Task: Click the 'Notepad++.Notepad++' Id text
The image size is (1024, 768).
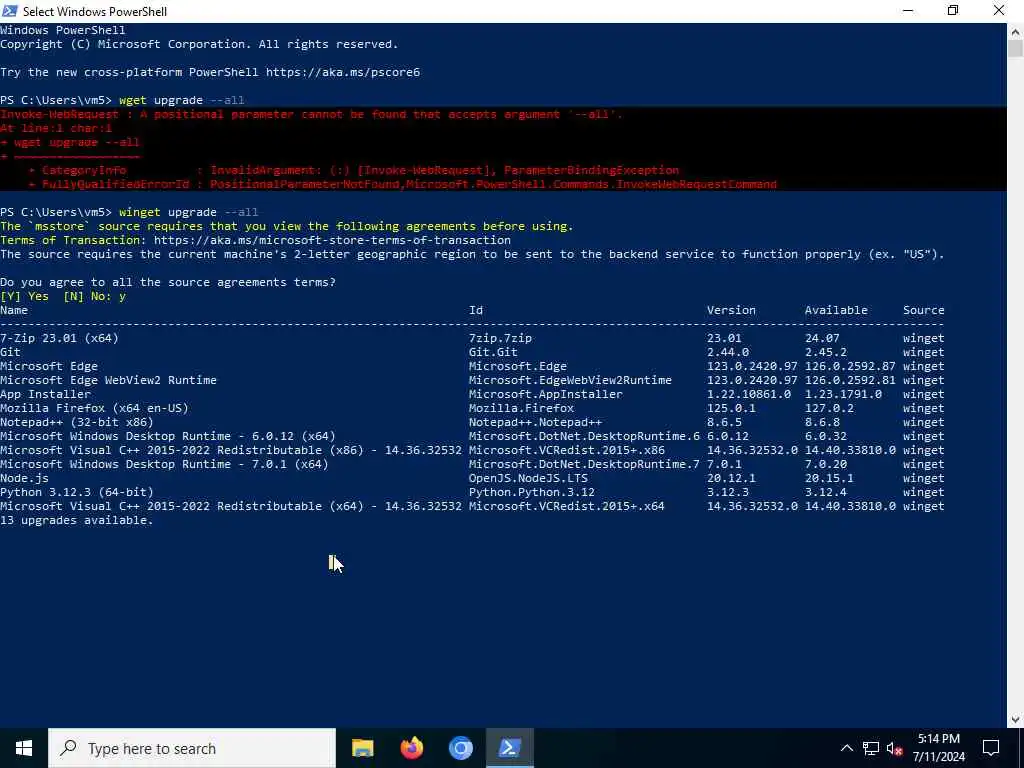Action: pos(535,423)
